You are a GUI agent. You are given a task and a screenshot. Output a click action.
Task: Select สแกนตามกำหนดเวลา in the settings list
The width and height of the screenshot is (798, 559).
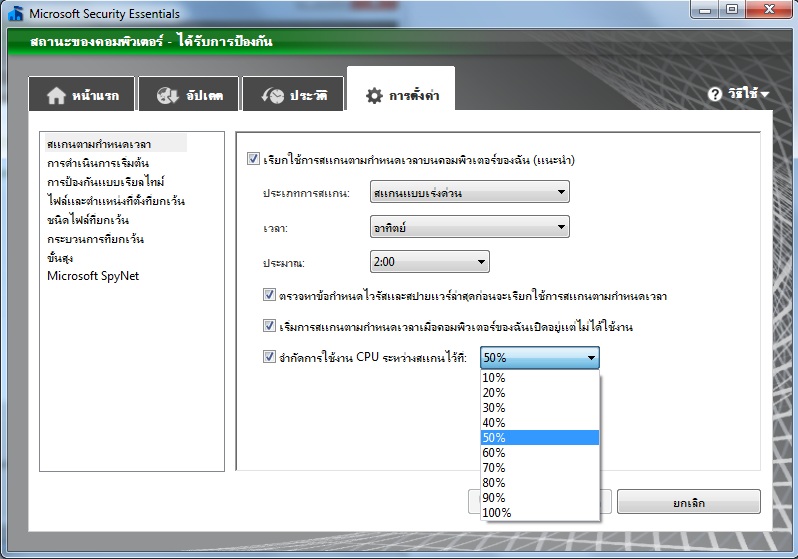click(116, 144)
